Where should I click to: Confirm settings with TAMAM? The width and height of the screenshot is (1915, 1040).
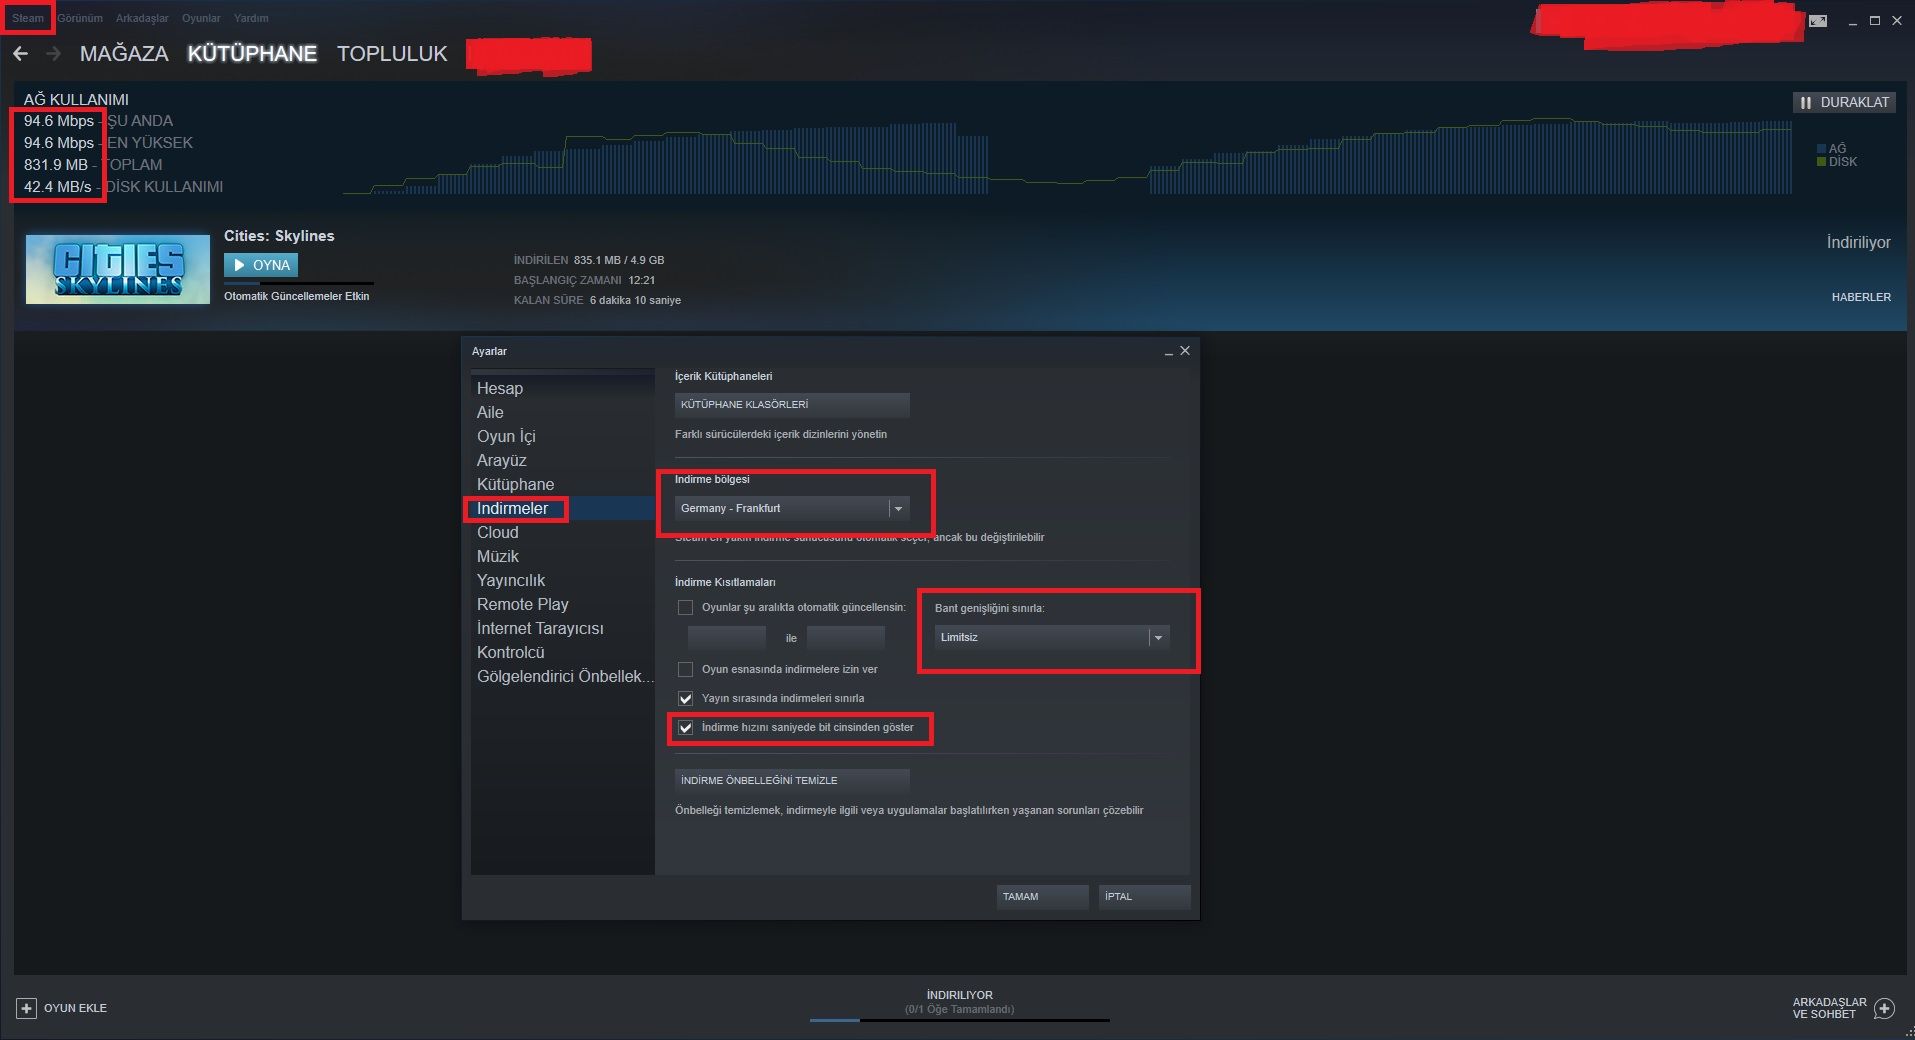(x=1042, y=897)
